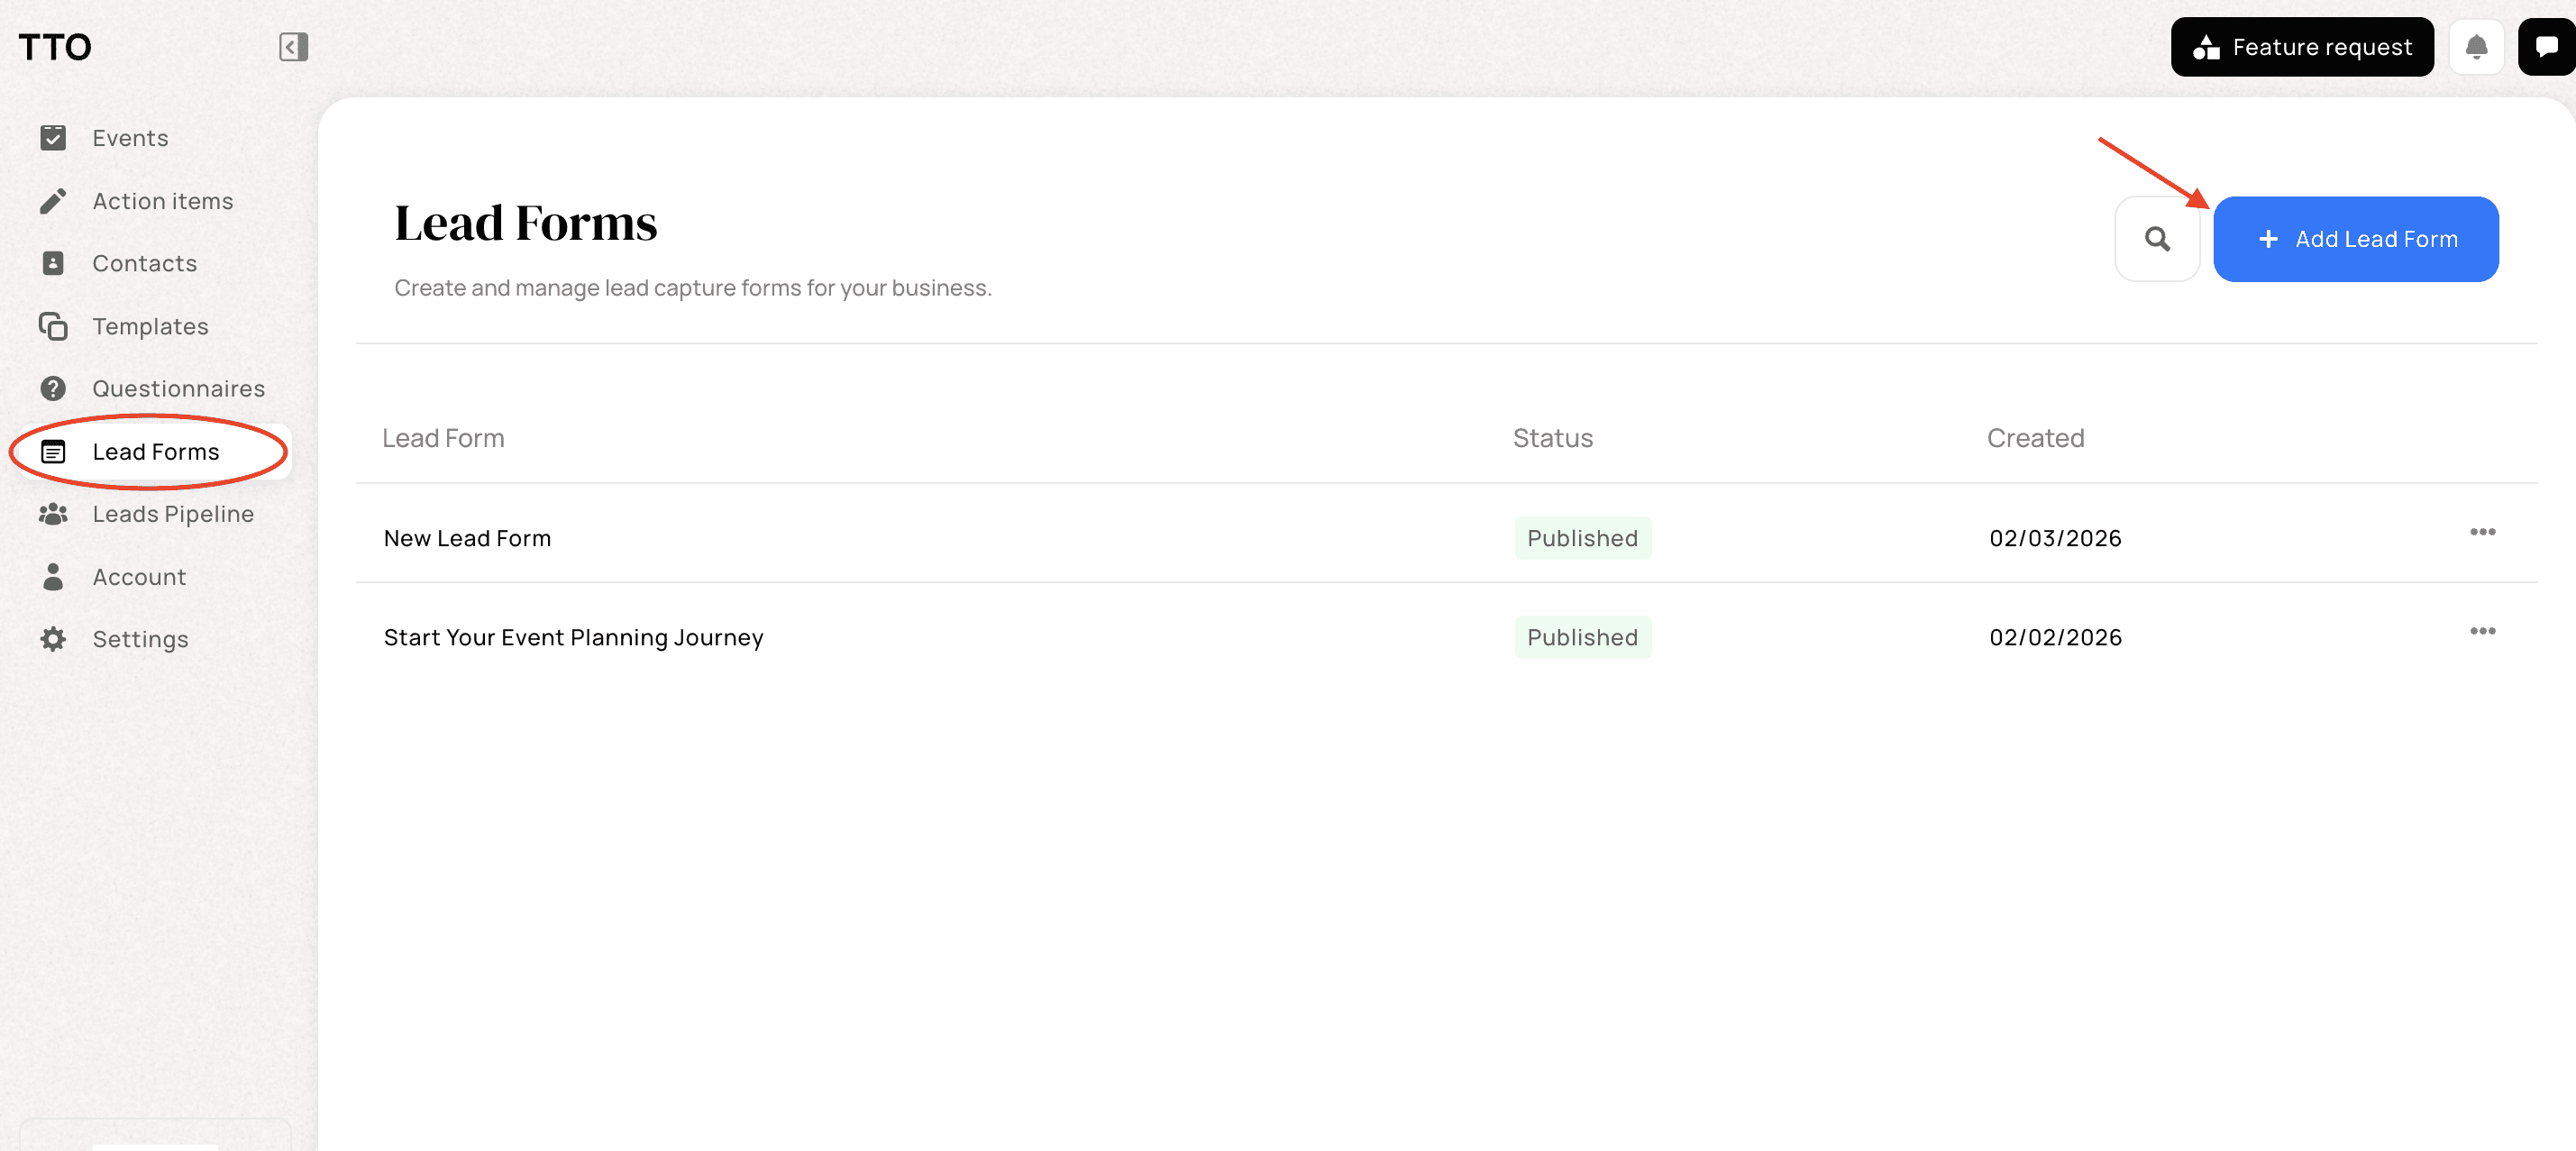The image size is (2576, 1151).
Task: Open the chat bubble icon
Action: pos(2546,47)
